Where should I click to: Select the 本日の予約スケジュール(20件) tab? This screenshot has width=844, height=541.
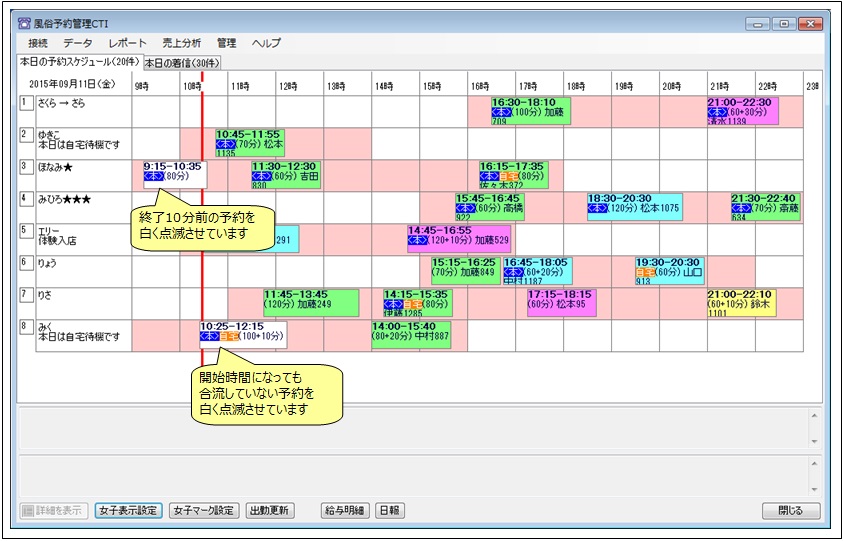click(81, 62)
